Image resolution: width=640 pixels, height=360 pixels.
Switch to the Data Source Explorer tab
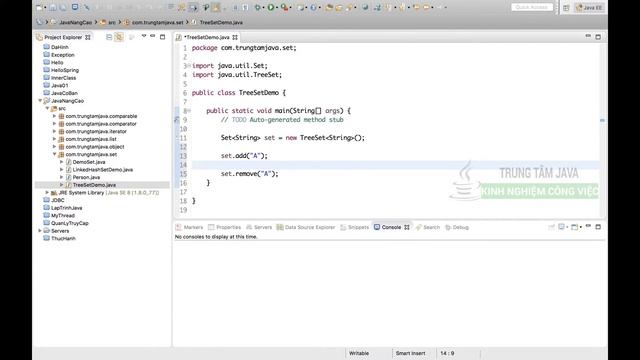click(306, 227)
